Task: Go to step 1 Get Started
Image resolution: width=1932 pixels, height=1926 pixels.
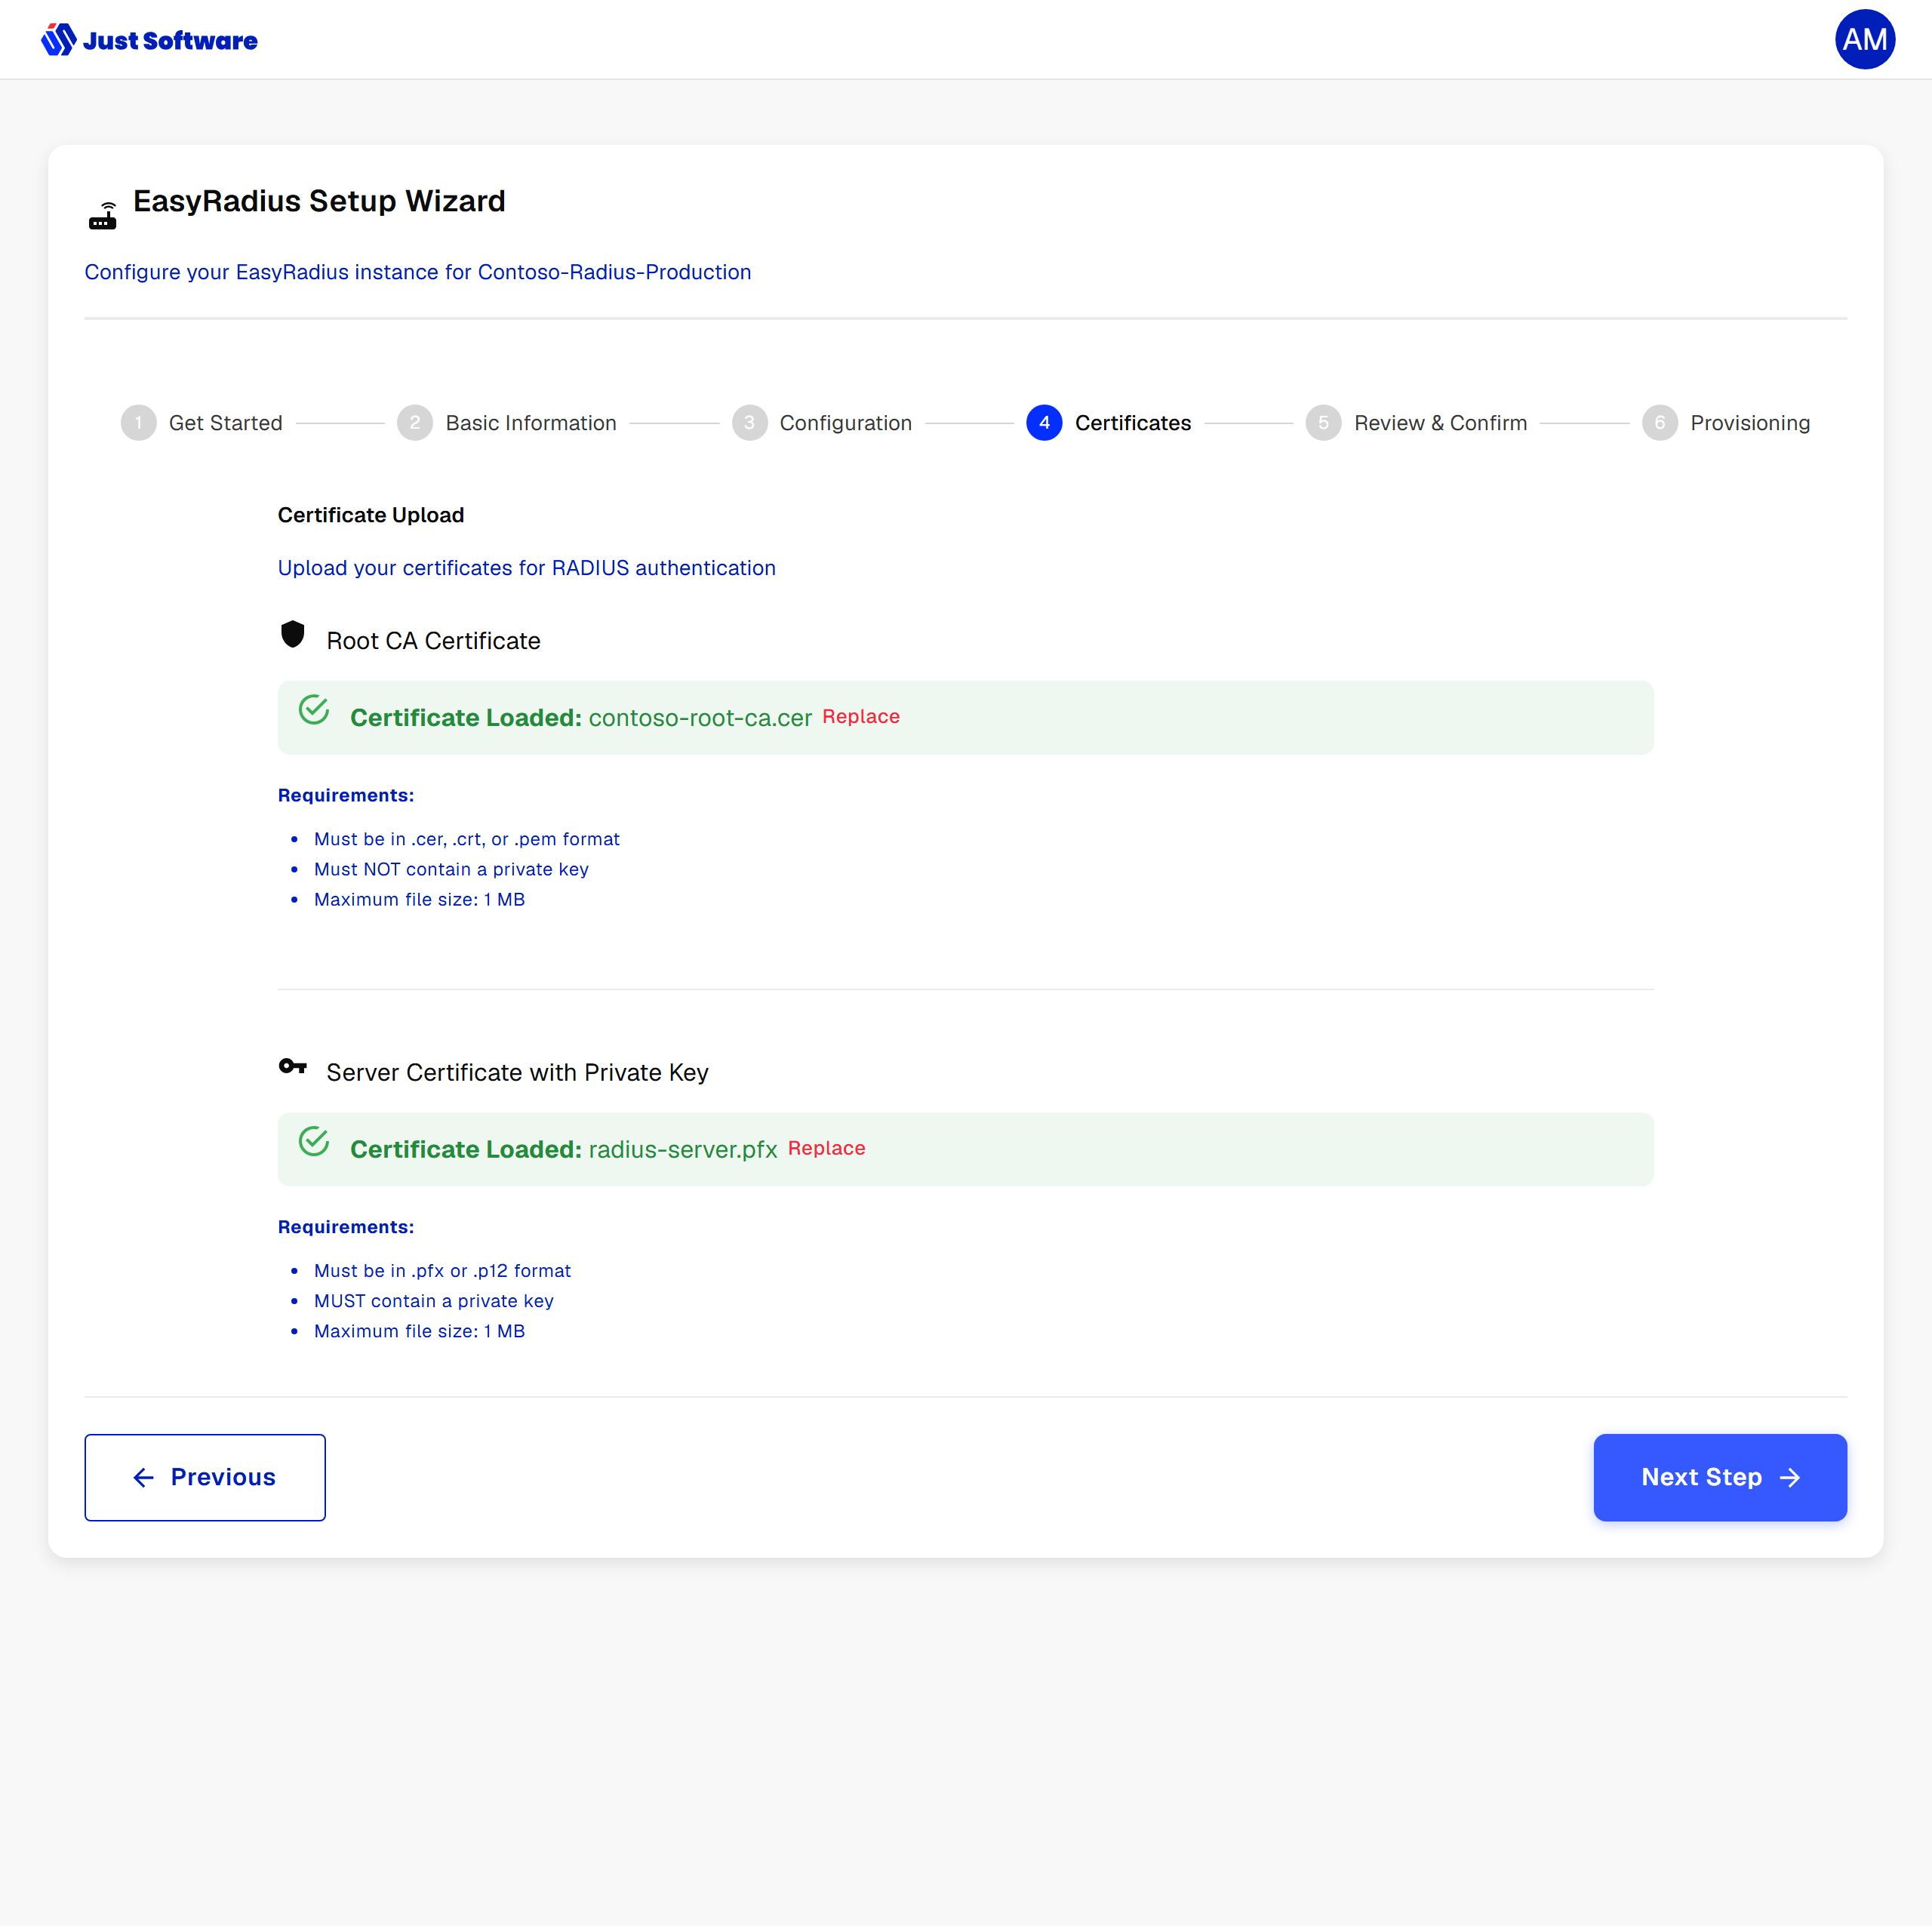Action: 202,423
